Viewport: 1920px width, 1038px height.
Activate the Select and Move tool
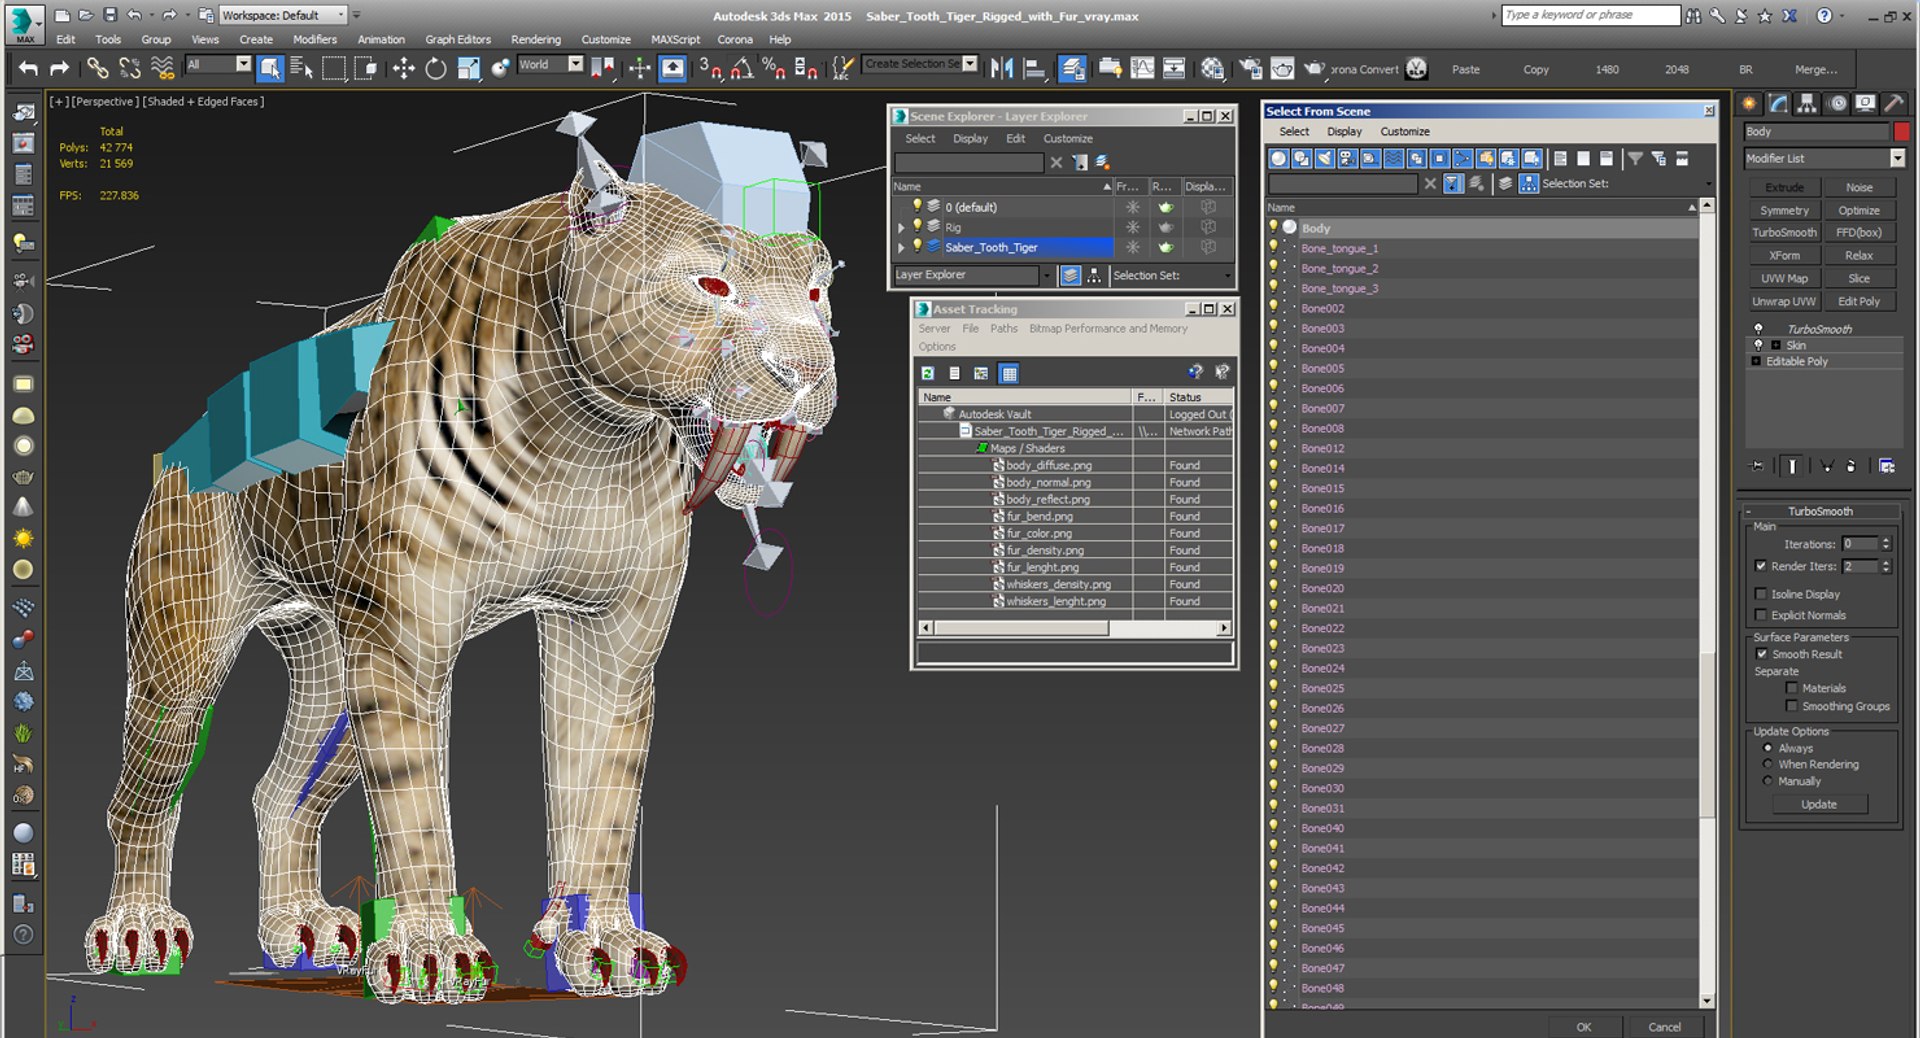point(403,68)
